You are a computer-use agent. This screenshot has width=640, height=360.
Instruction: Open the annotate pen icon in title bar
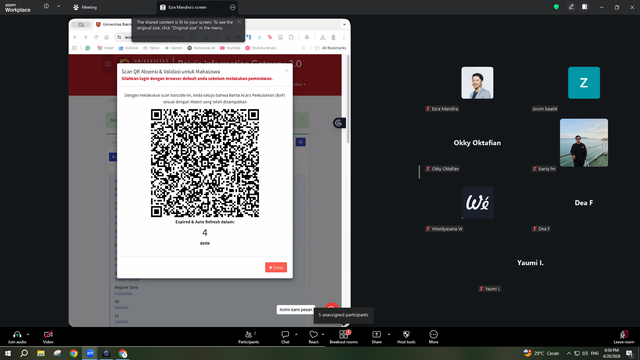[x=571, y=7]
